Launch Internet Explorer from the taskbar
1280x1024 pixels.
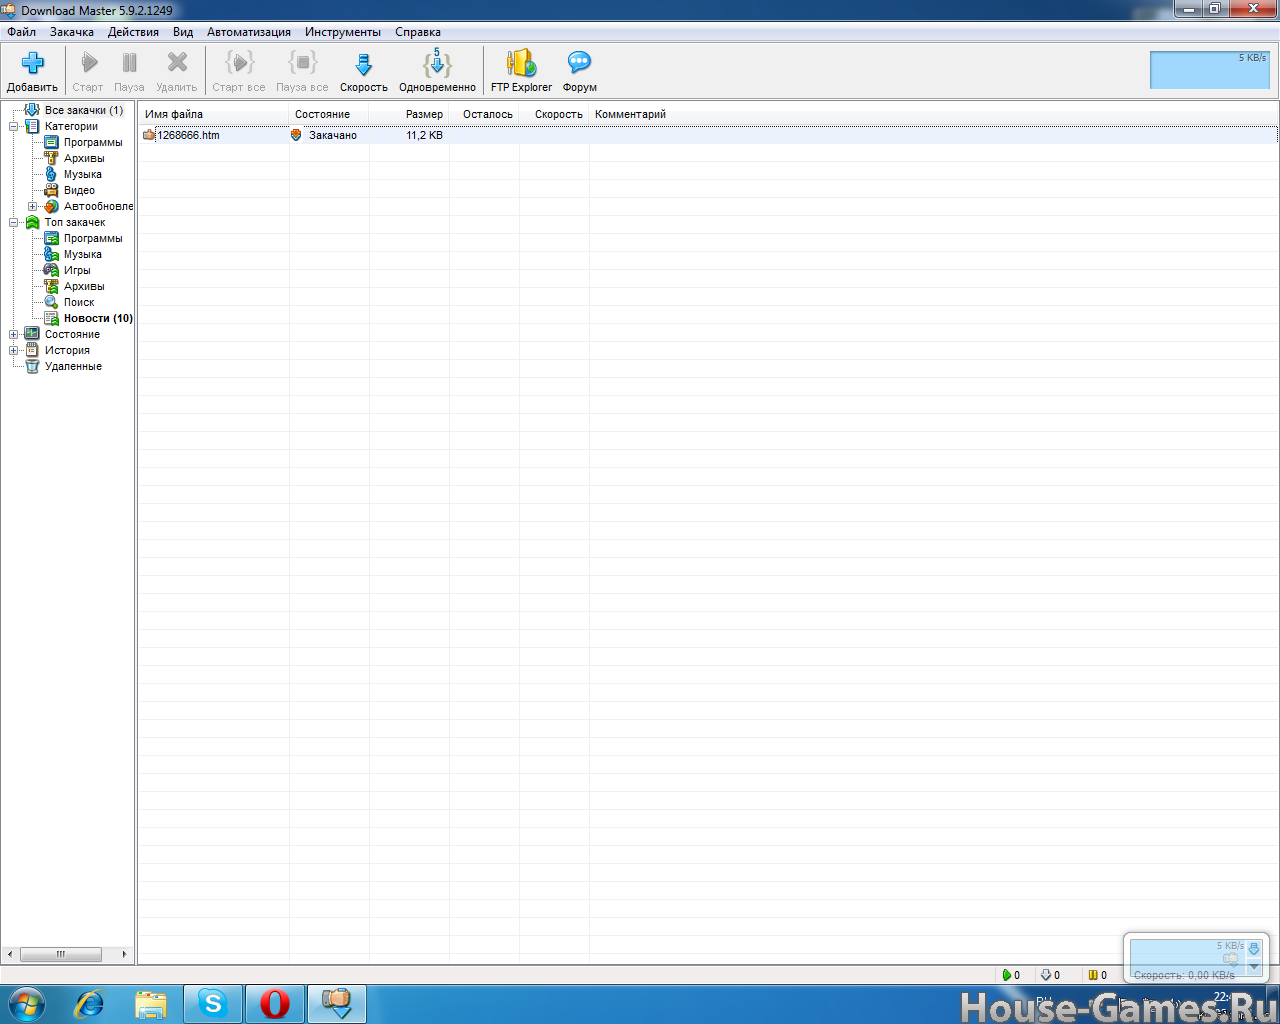[x=90, y=1004]
